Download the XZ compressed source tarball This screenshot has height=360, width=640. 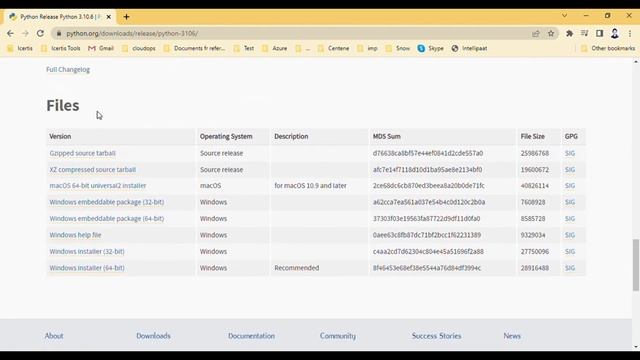pyautogui.click(x=93, y=169)
